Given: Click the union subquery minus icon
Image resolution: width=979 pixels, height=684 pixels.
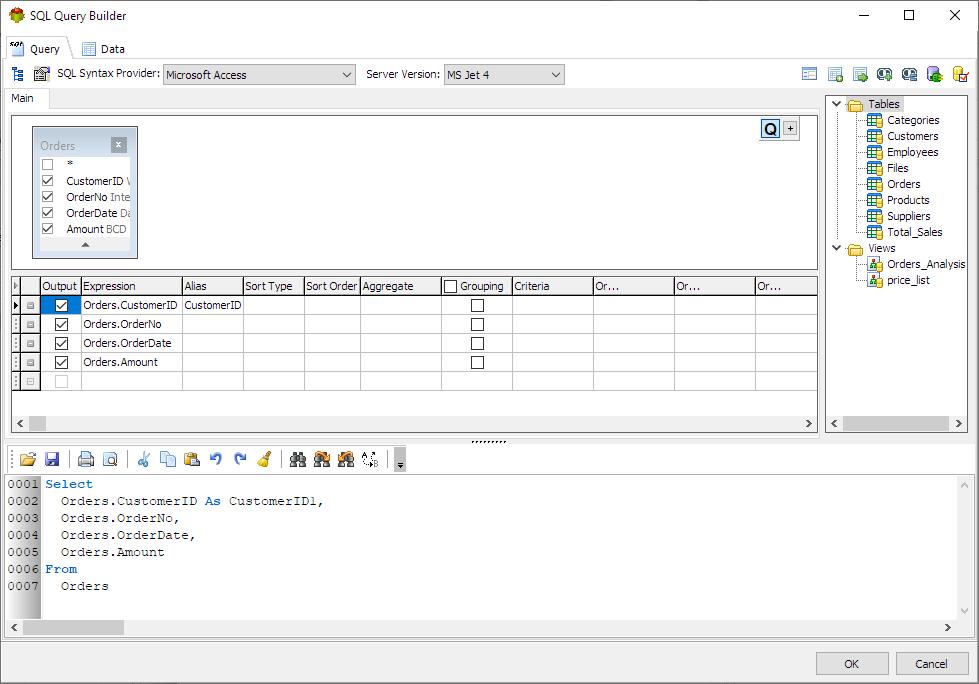Looking at the screenshot, I should pyautogui.click(x=909, y=74).
